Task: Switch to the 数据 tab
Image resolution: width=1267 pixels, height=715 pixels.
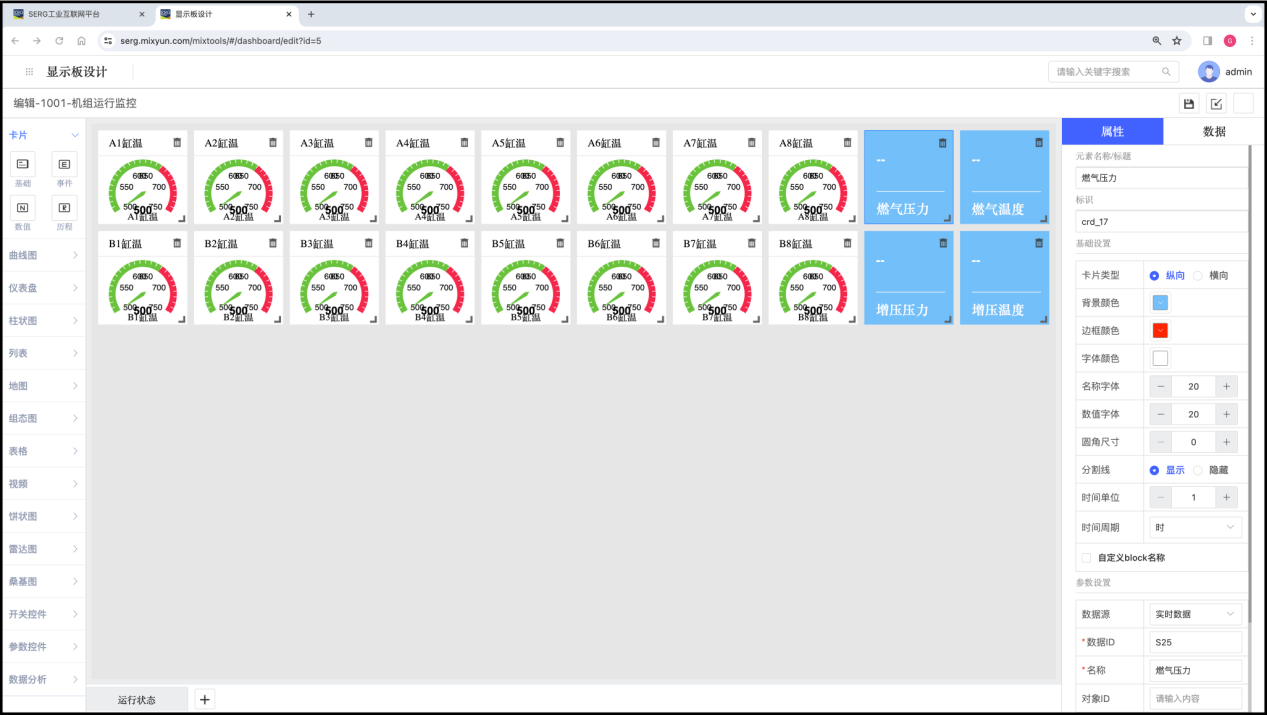Action: tap(1214, 131)
